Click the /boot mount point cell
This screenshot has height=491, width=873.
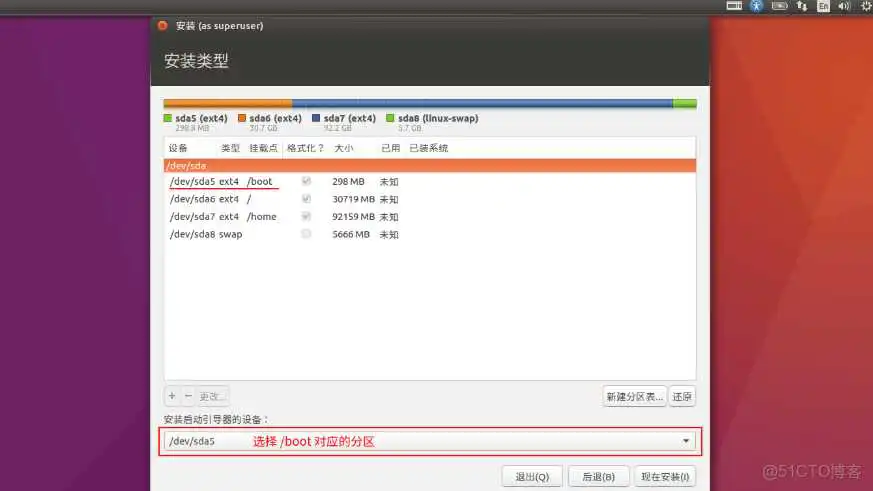[x=259, y=181]
